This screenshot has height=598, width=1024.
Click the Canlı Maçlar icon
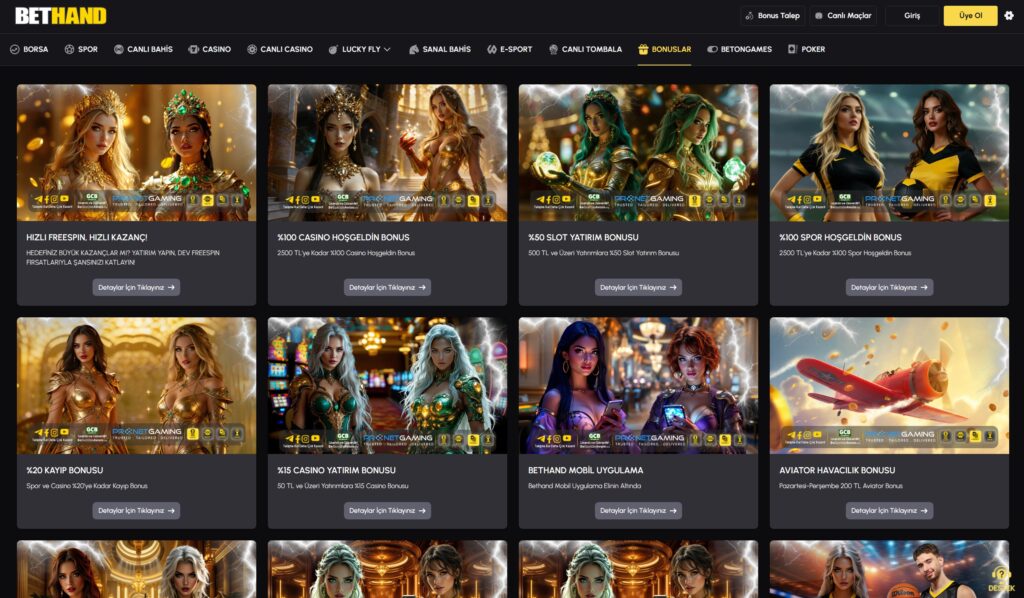tap(819, 16)
